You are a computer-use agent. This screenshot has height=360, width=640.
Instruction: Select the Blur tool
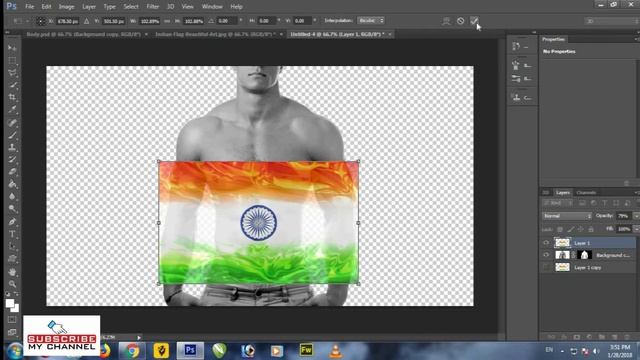tap(12, 196)
